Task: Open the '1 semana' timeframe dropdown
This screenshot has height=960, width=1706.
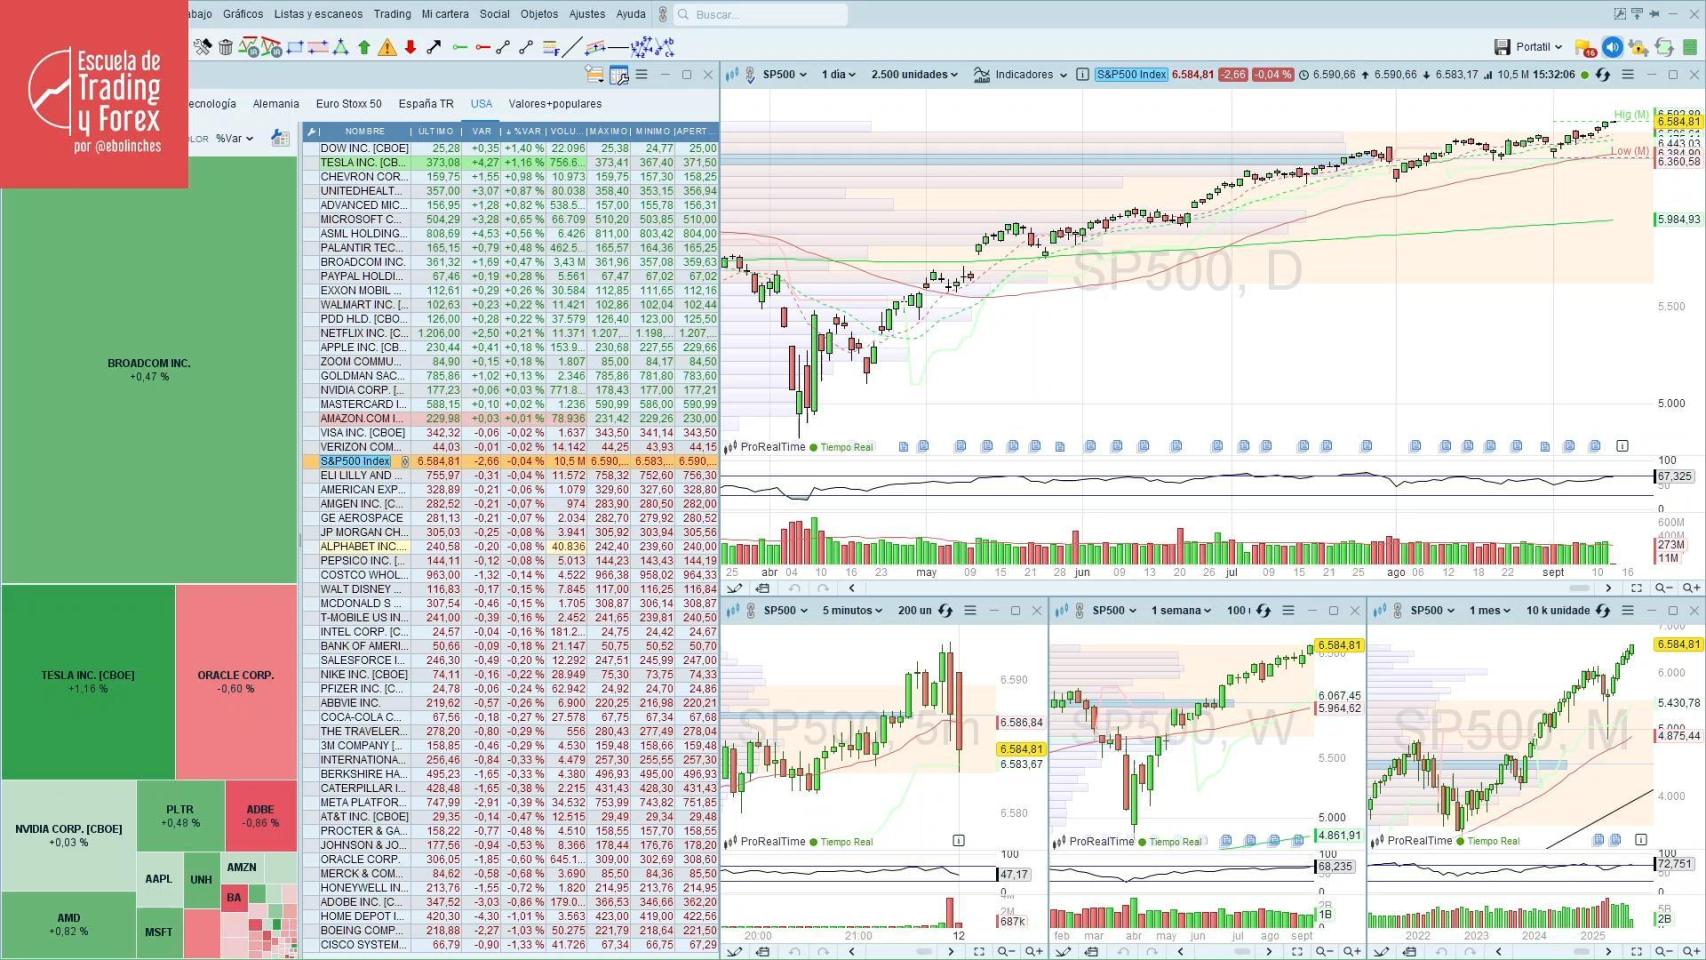Action: click(1181, 611)
